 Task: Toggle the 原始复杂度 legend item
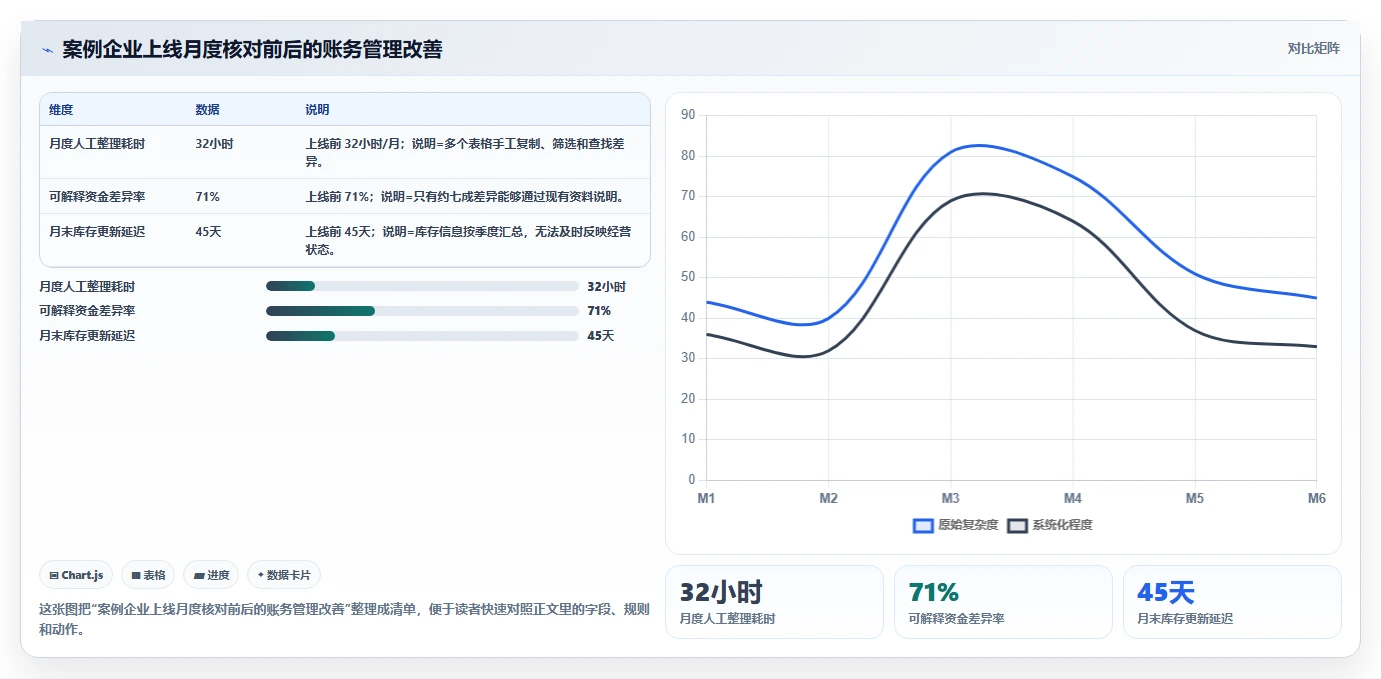coord(955,525)
